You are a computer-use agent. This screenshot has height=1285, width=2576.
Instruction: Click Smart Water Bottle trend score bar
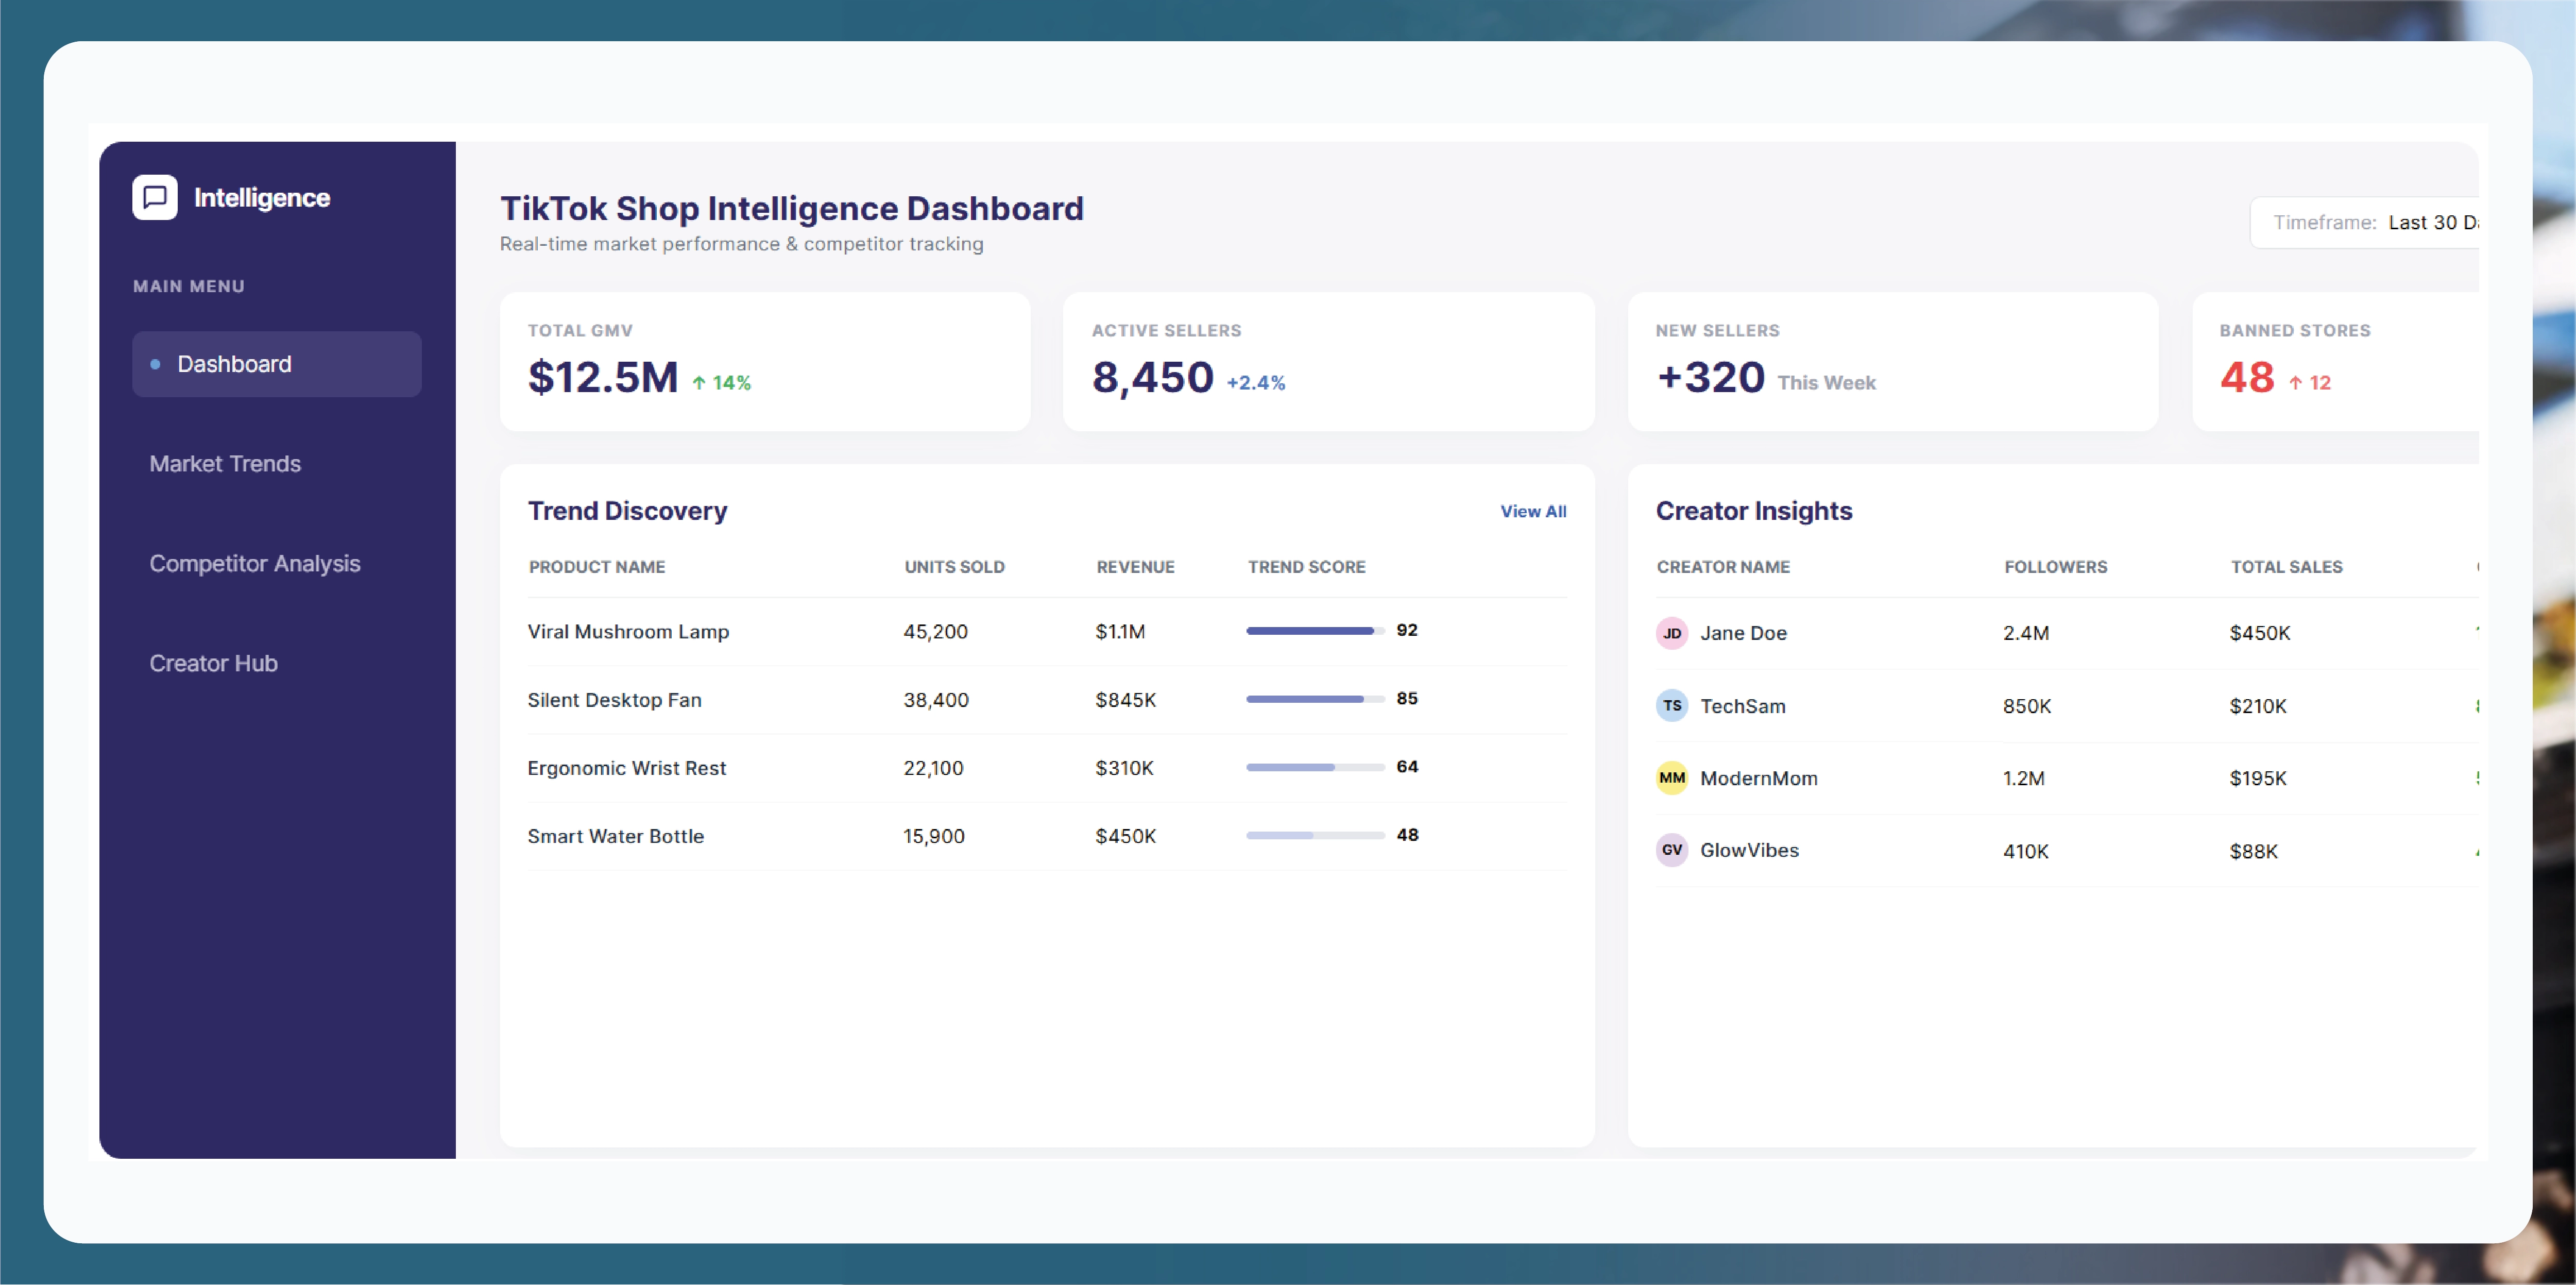[x=1314, y=835]
